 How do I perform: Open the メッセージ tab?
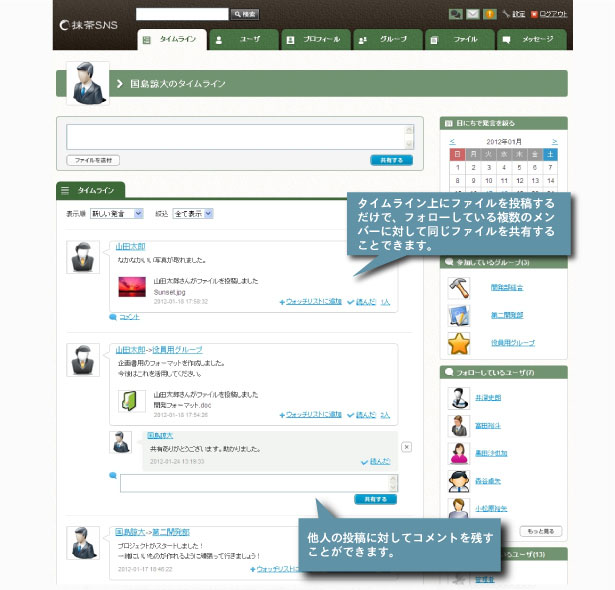(x=532, y=40)
